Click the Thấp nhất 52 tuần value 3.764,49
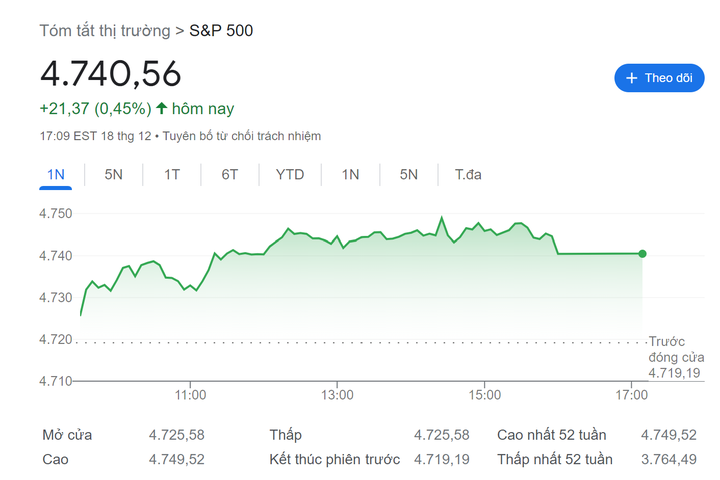Image resolution: width=720 pixels, height=480 pixels. click(x=668, y=459)
